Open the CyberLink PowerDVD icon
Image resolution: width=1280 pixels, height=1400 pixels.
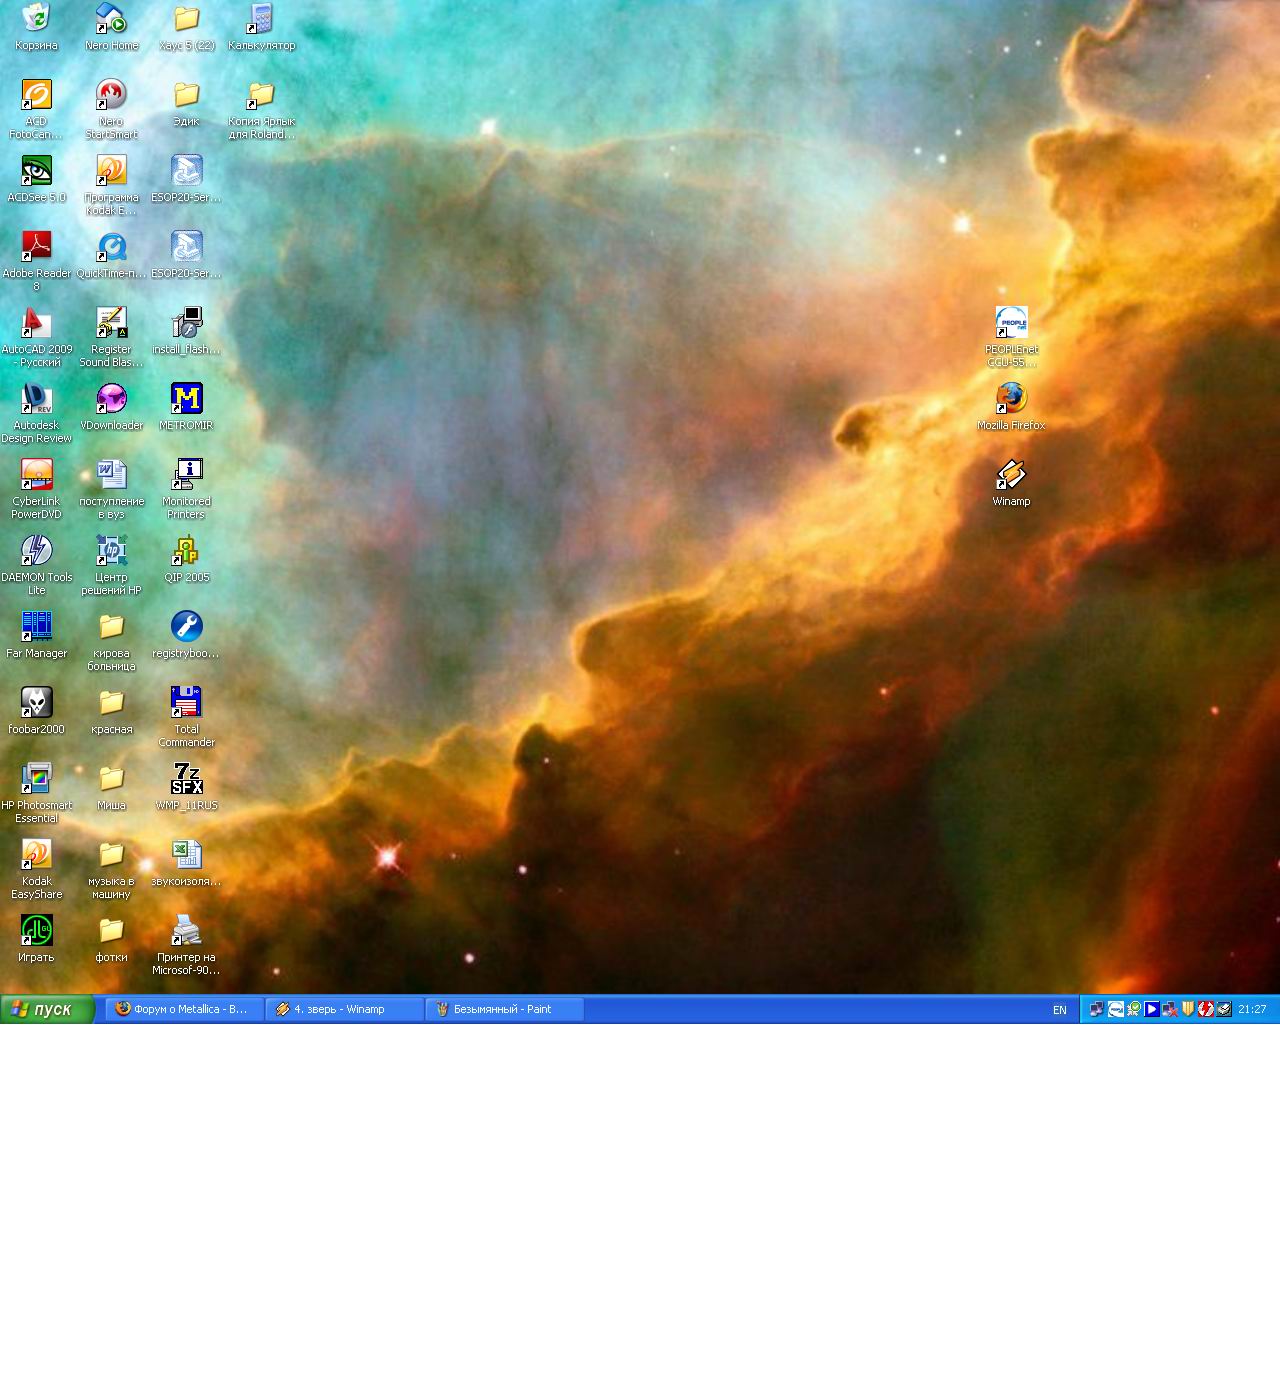click(x=36, y=475)
